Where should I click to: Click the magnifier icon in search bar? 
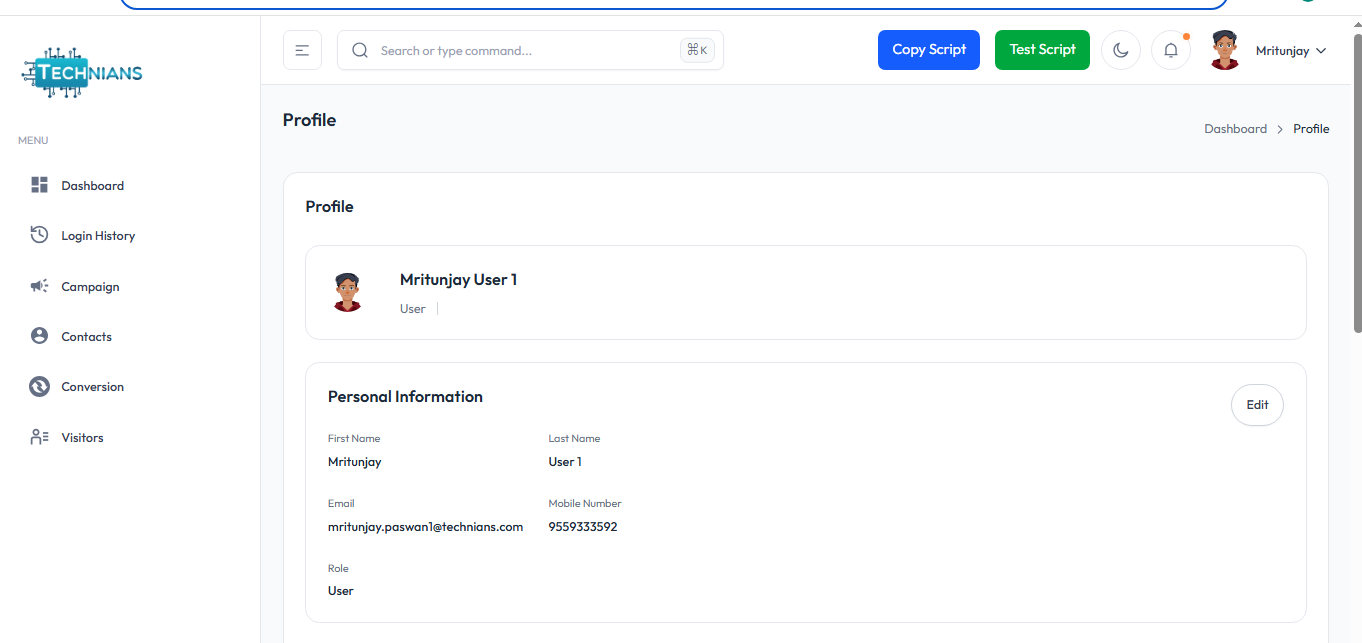coord(360,50)
